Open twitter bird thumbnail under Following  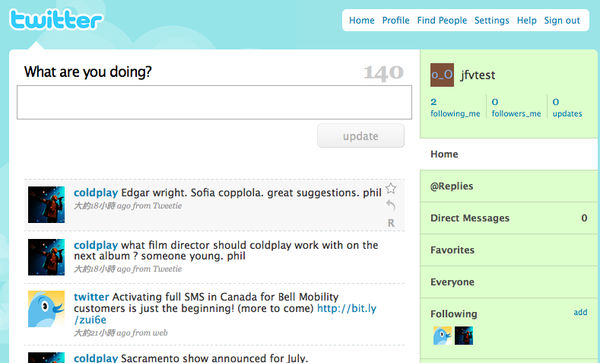point(442,336)
